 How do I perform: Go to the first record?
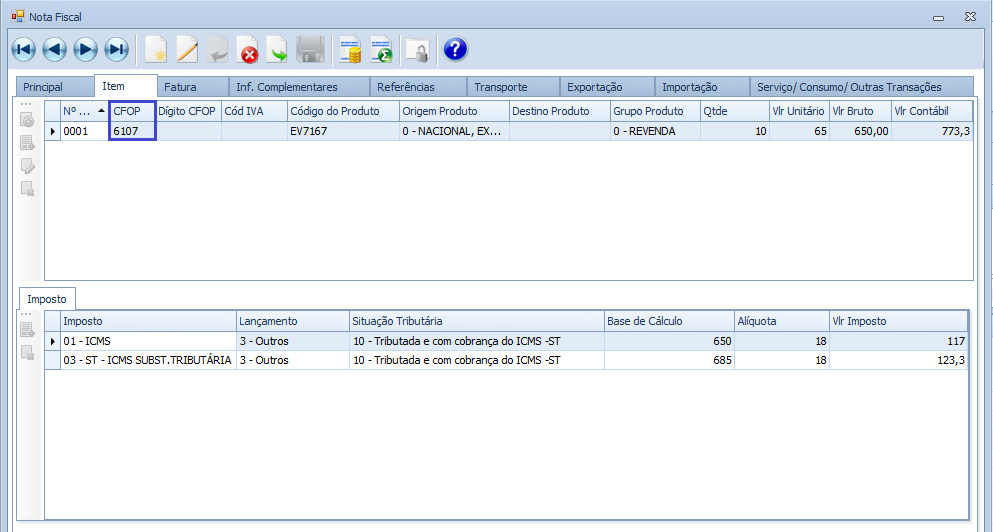pos(23,49)
